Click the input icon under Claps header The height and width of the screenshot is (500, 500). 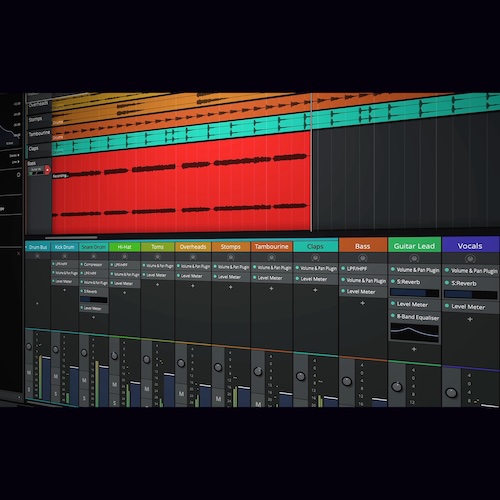(x=315, y=258)
